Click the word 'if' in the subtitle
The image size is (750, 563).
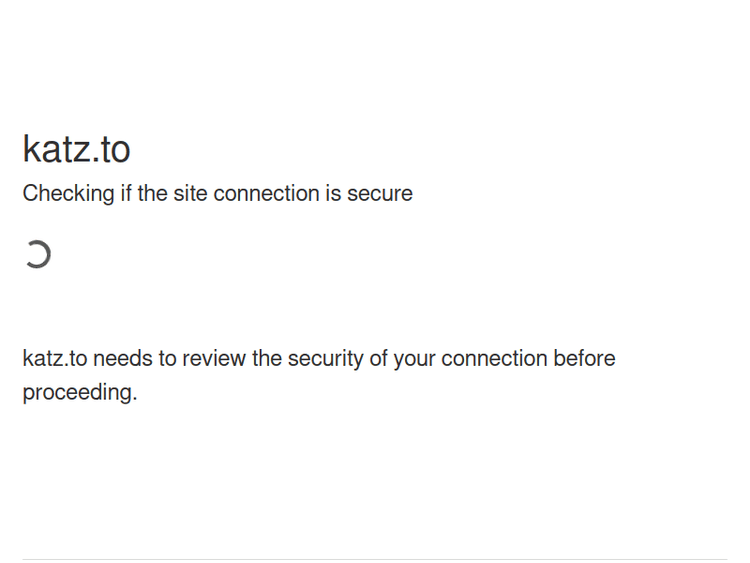click(126, 194)
